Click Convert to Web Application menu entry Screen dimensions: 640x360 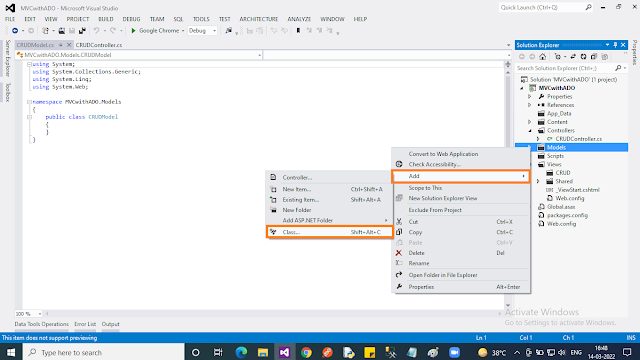click(461, 154)
